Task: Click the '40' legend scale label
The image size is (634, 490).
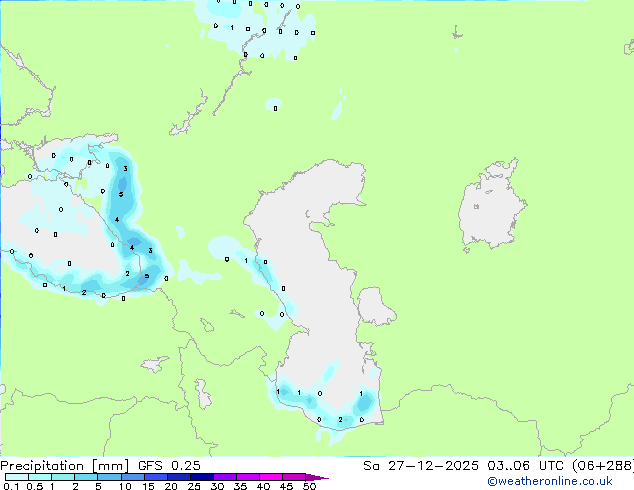Action: (263, 486)
